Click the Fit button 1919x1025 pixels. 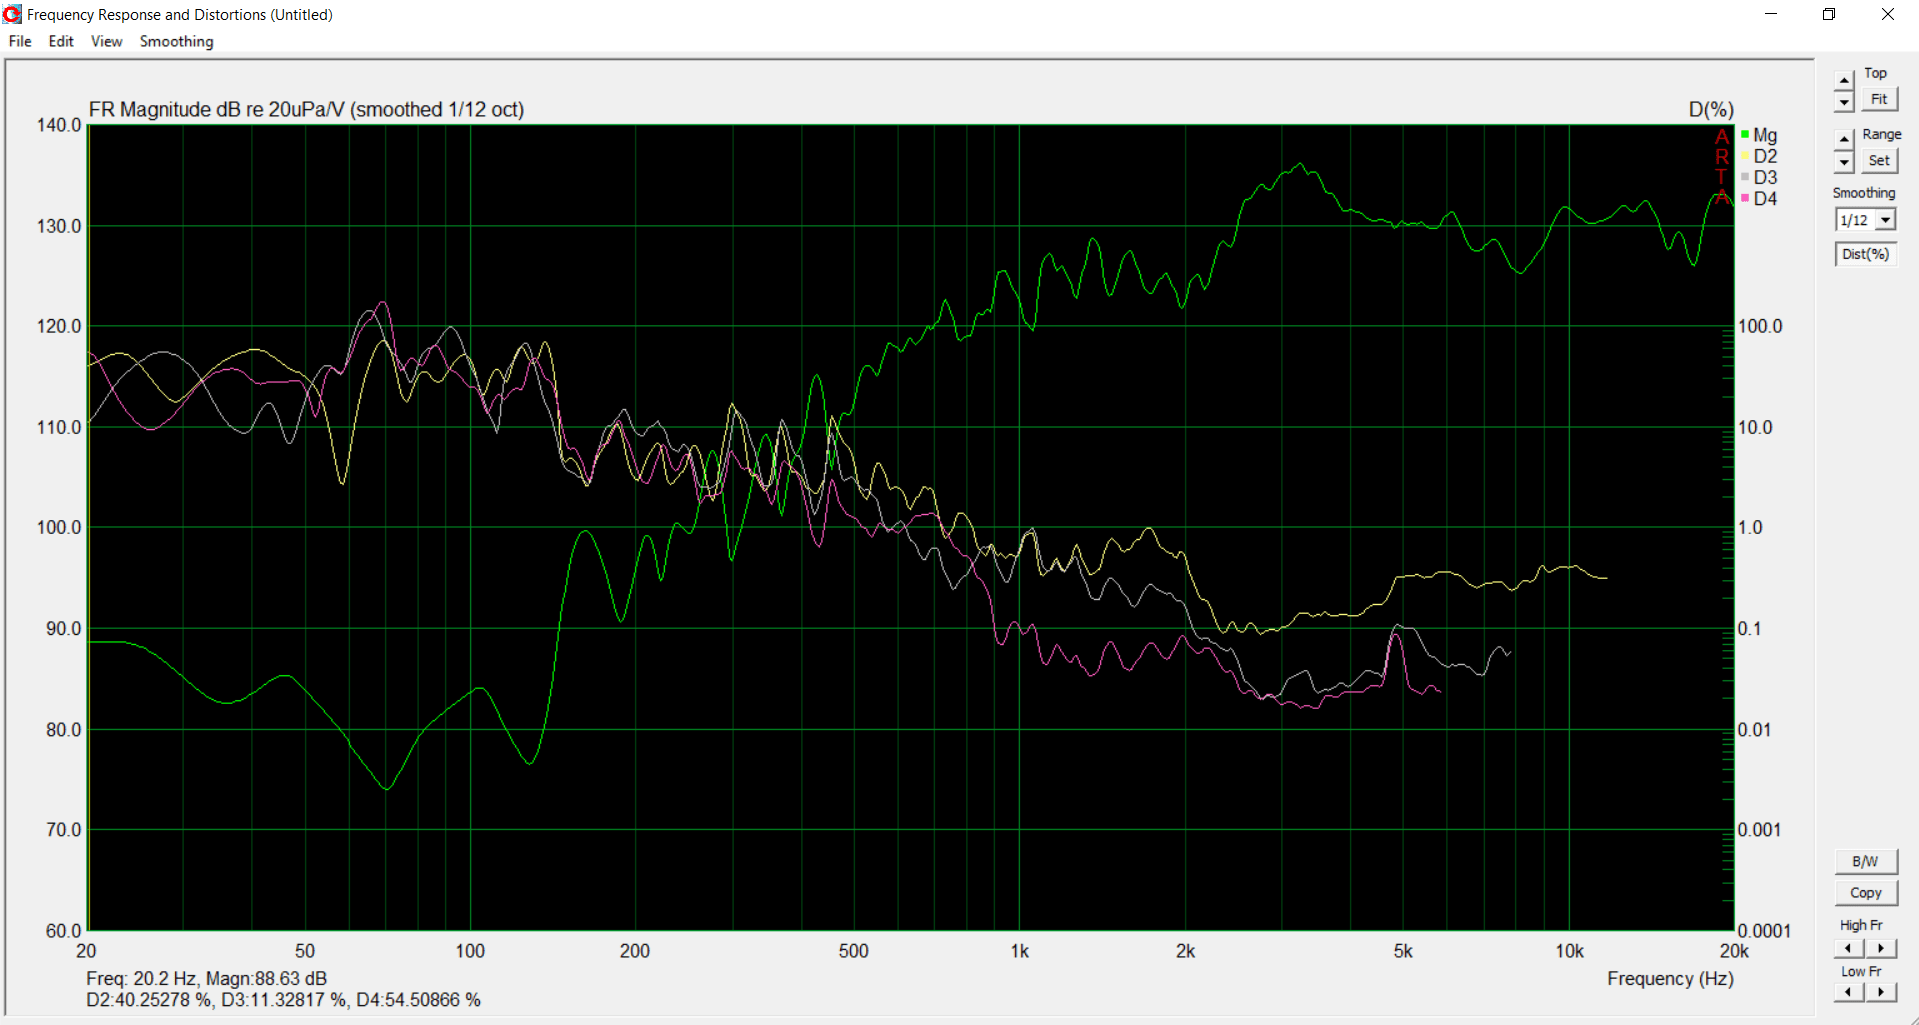pos(1879,99)
